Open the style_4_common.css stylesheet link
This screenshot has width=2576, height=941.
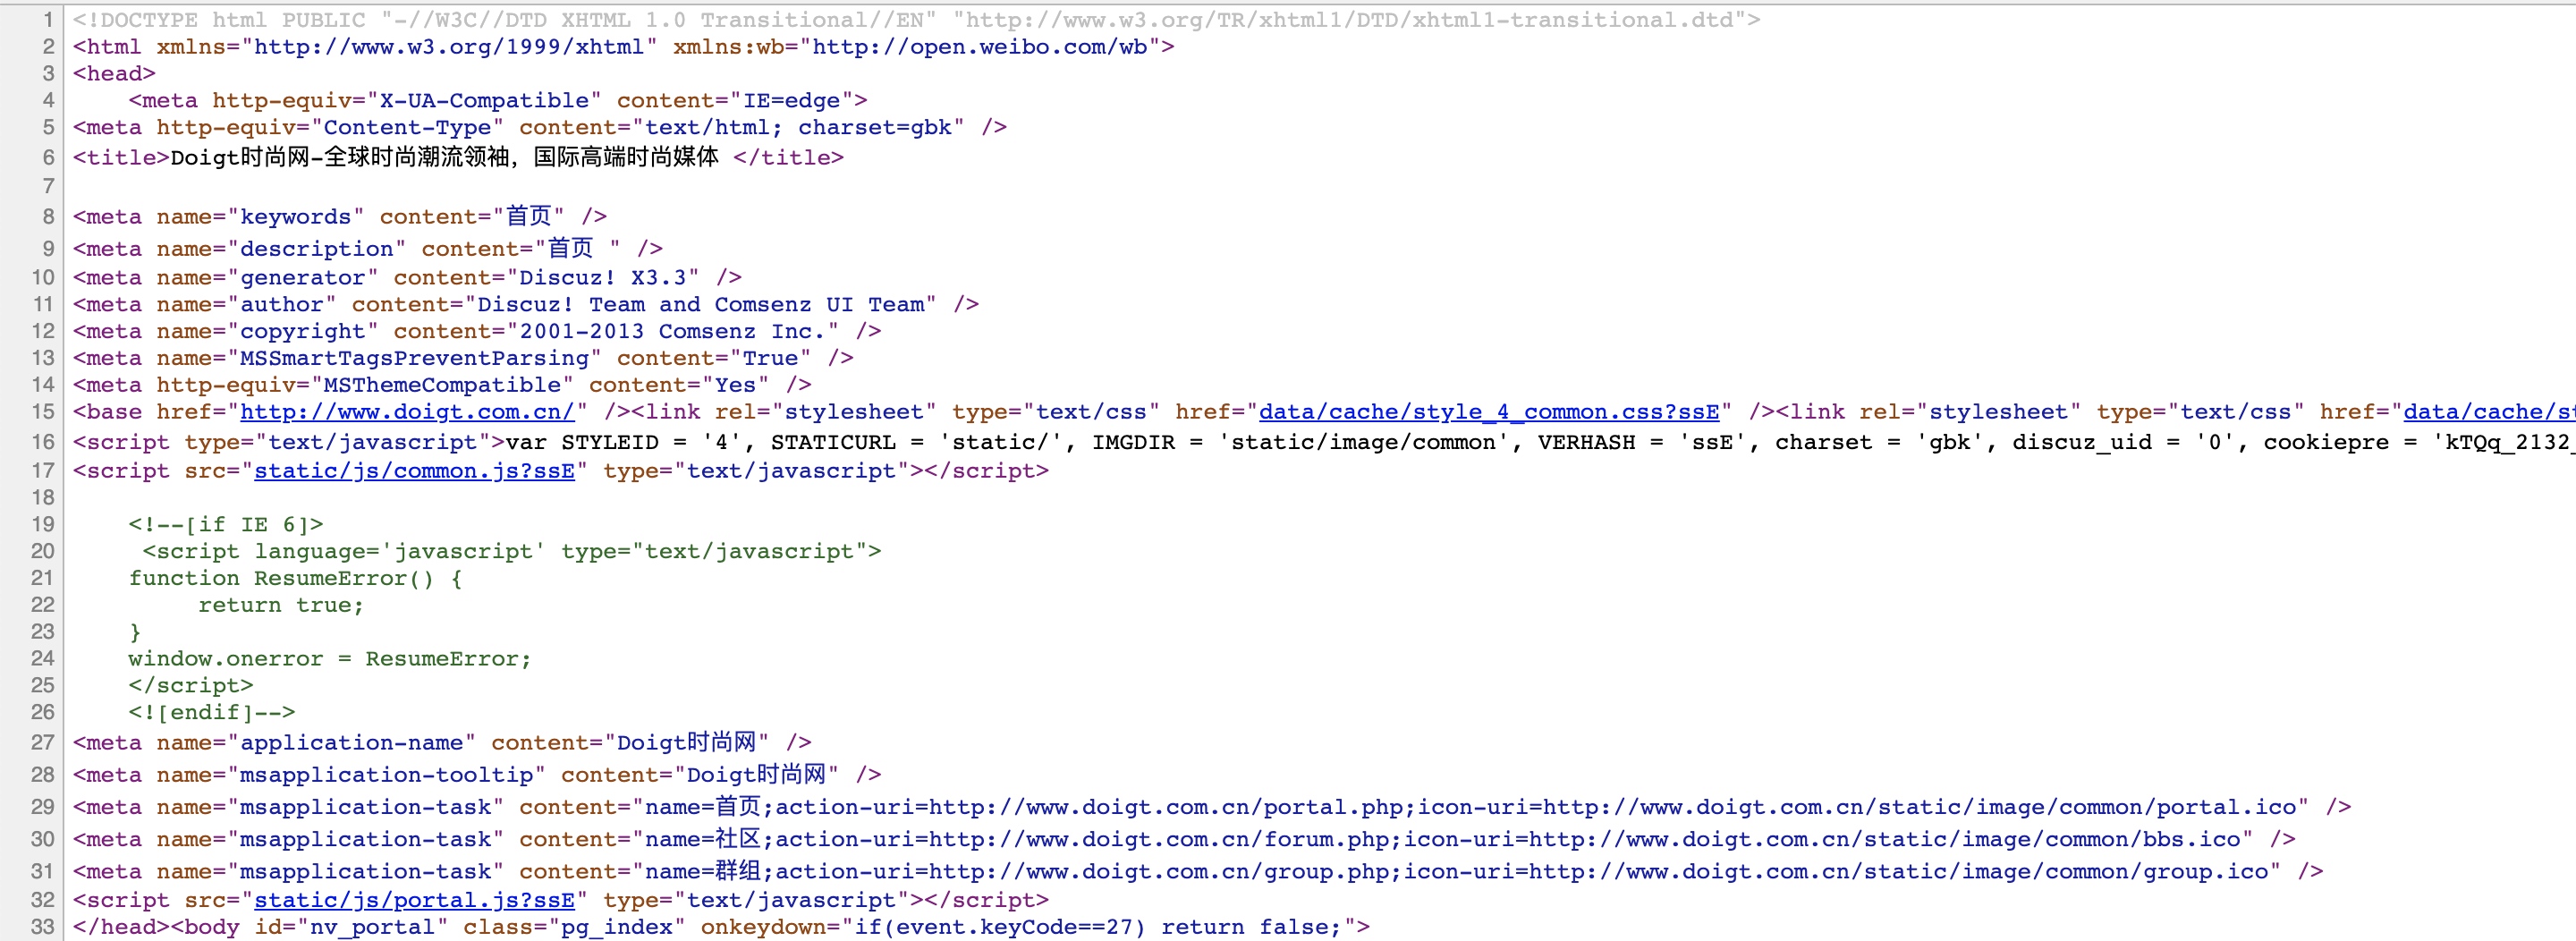pyautogui.click(x=1488, y=412)
